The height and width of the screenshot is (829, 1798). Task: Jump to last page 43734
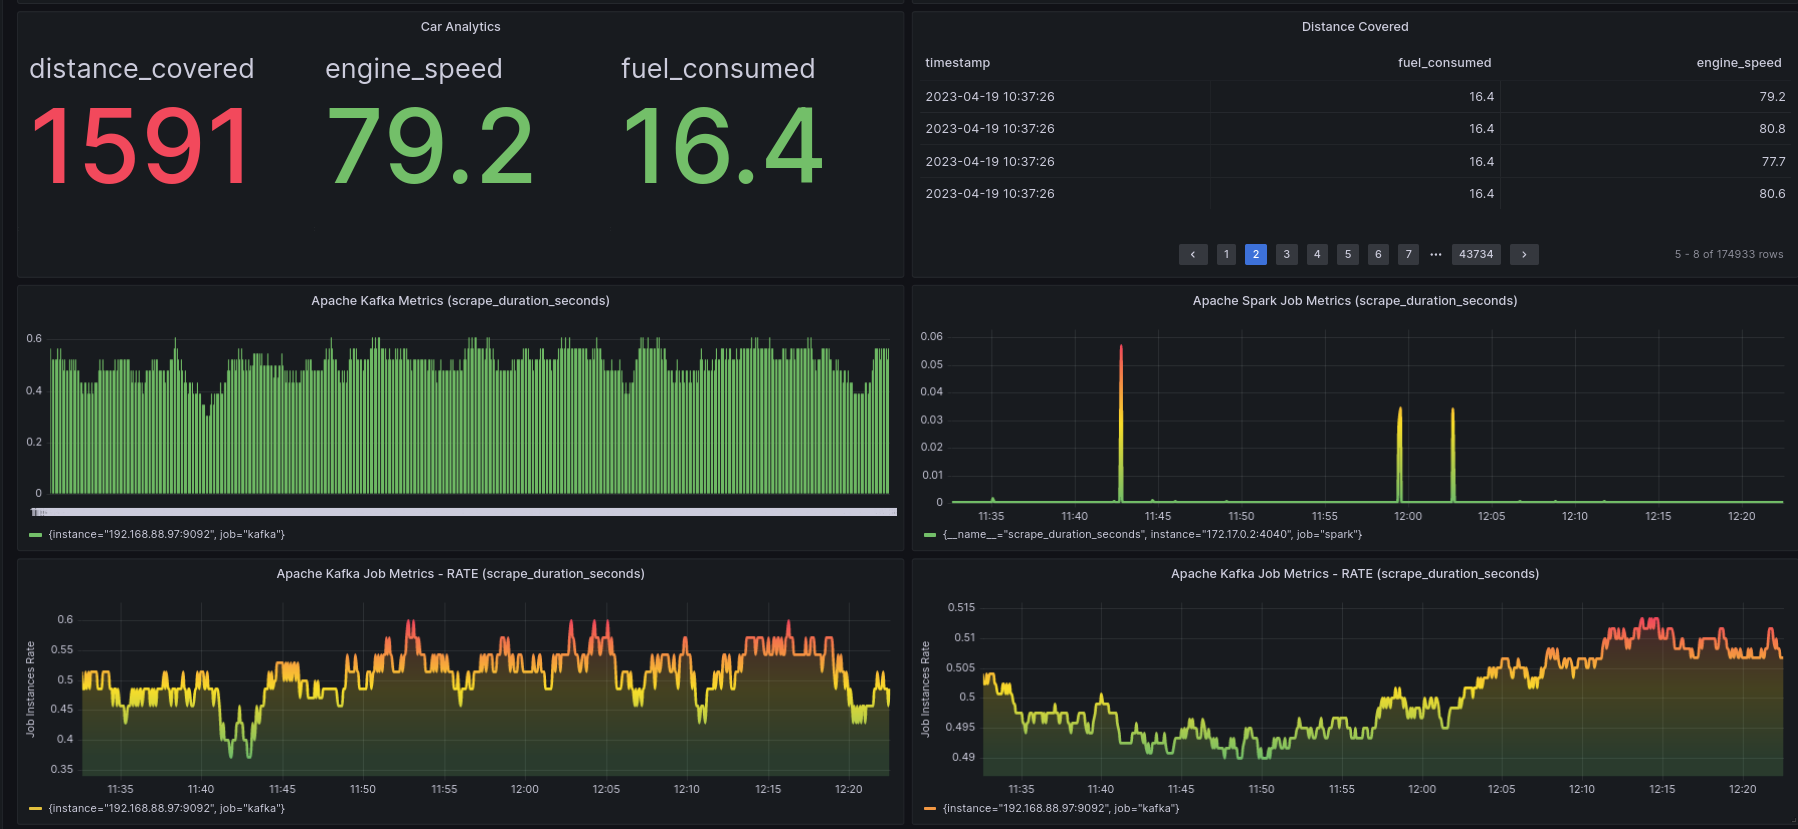click(x=1476, y=255)
